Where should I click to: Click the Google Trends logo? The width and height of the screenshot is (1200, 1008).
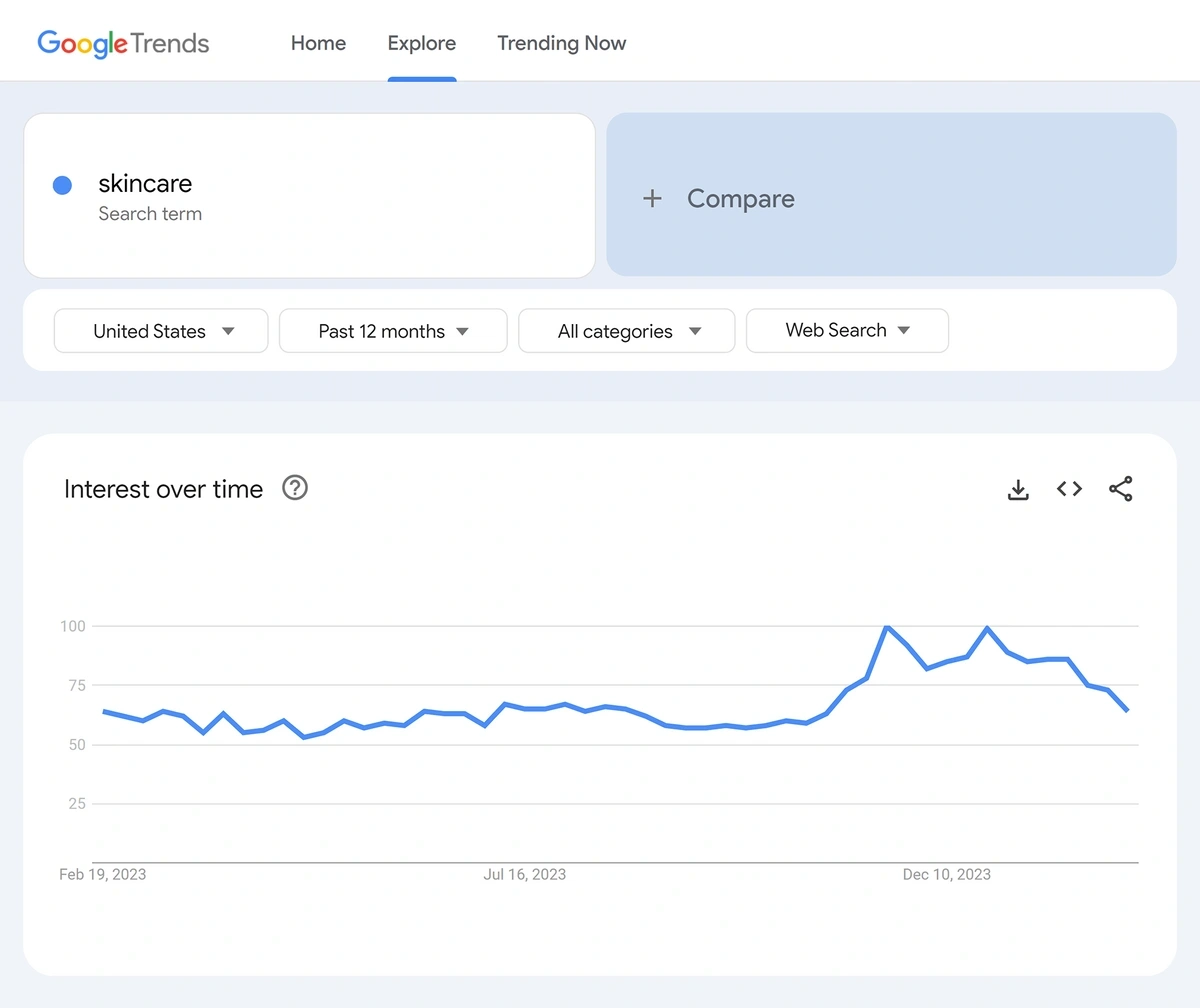pos(122,43)
